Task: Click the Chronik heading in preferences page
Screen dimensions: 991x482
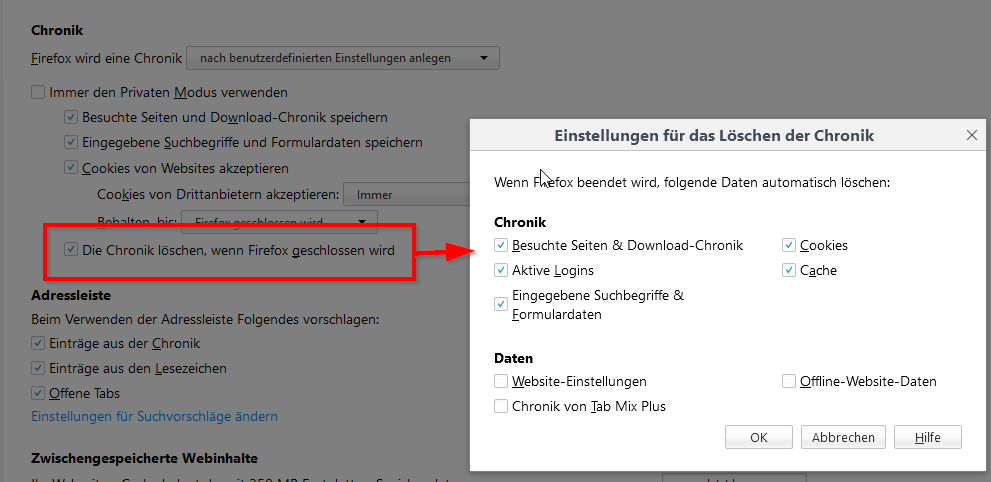Action: pos(58,30)
